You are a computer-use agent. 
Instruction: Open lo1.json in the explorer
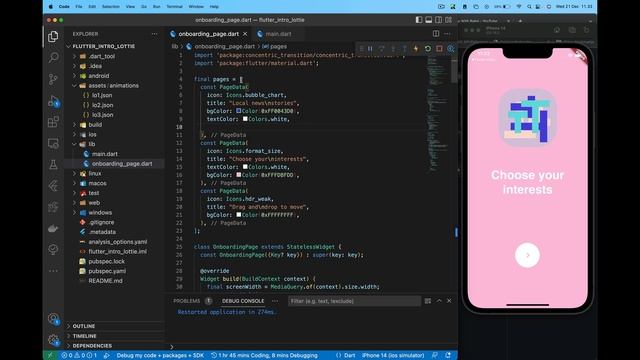(x=102, y=96)
